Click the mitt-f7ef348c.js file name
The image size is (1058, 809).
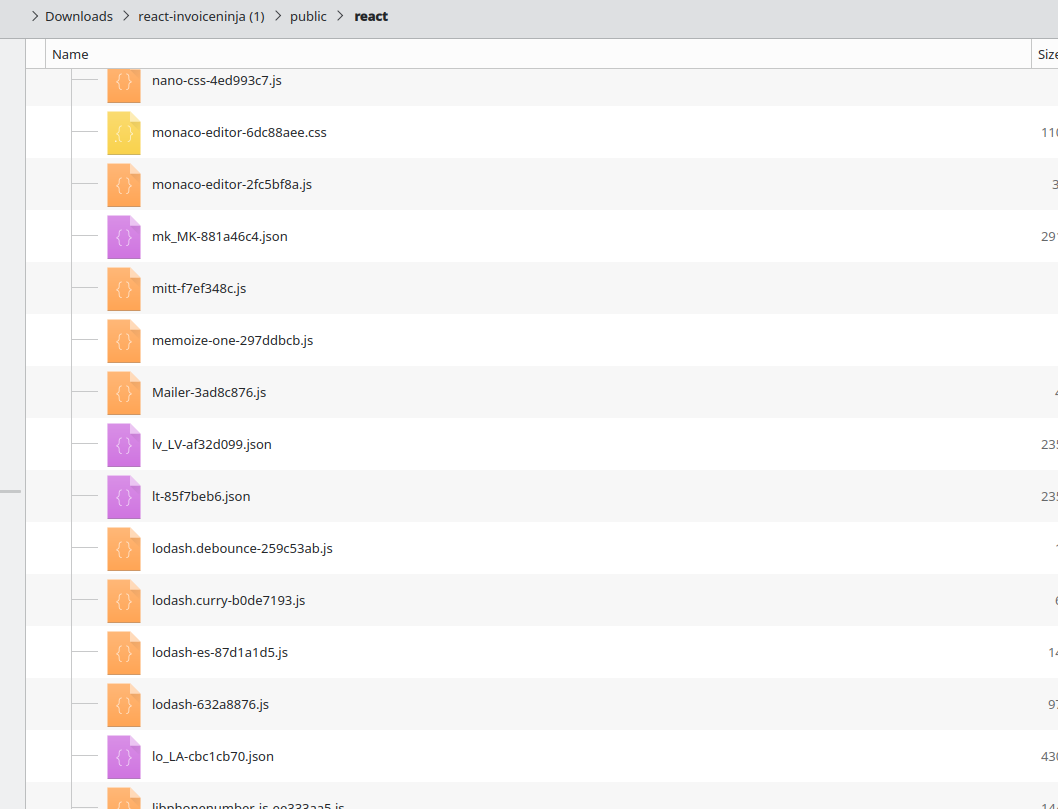[x=198, y=288]
